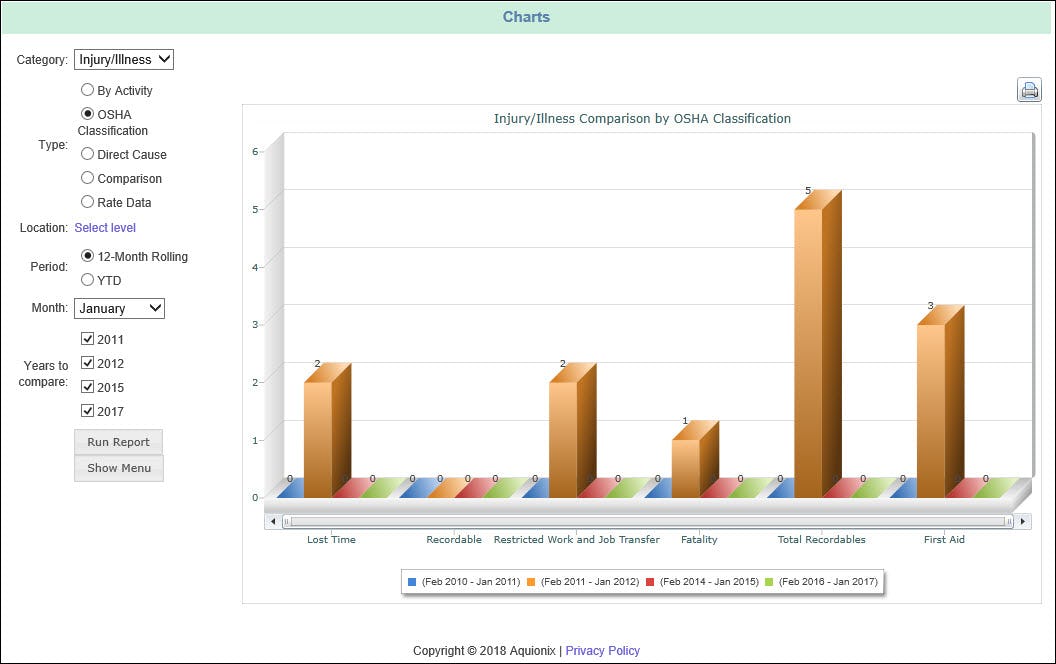Viewport: 1056px width, 664px height.
Task: Disable the 2012 year checkbox
Action: tap(87, 362)
